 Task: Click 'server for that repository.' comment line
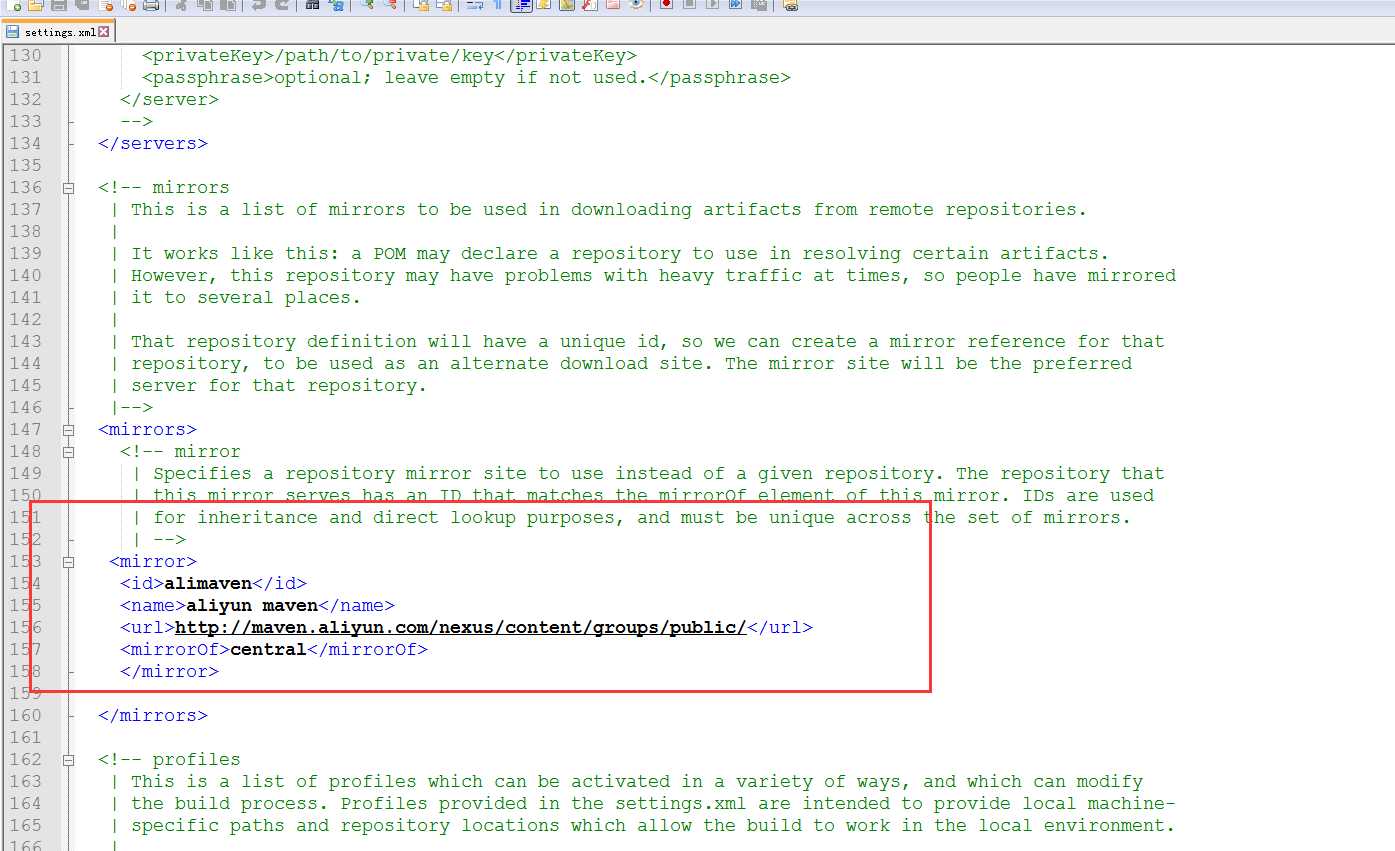[268, 385]
